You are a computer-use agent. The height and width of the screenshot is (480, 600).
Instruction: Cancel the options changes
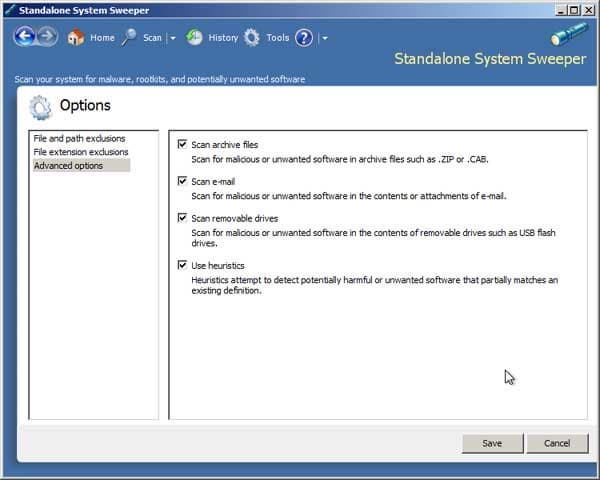pos(557,443)
